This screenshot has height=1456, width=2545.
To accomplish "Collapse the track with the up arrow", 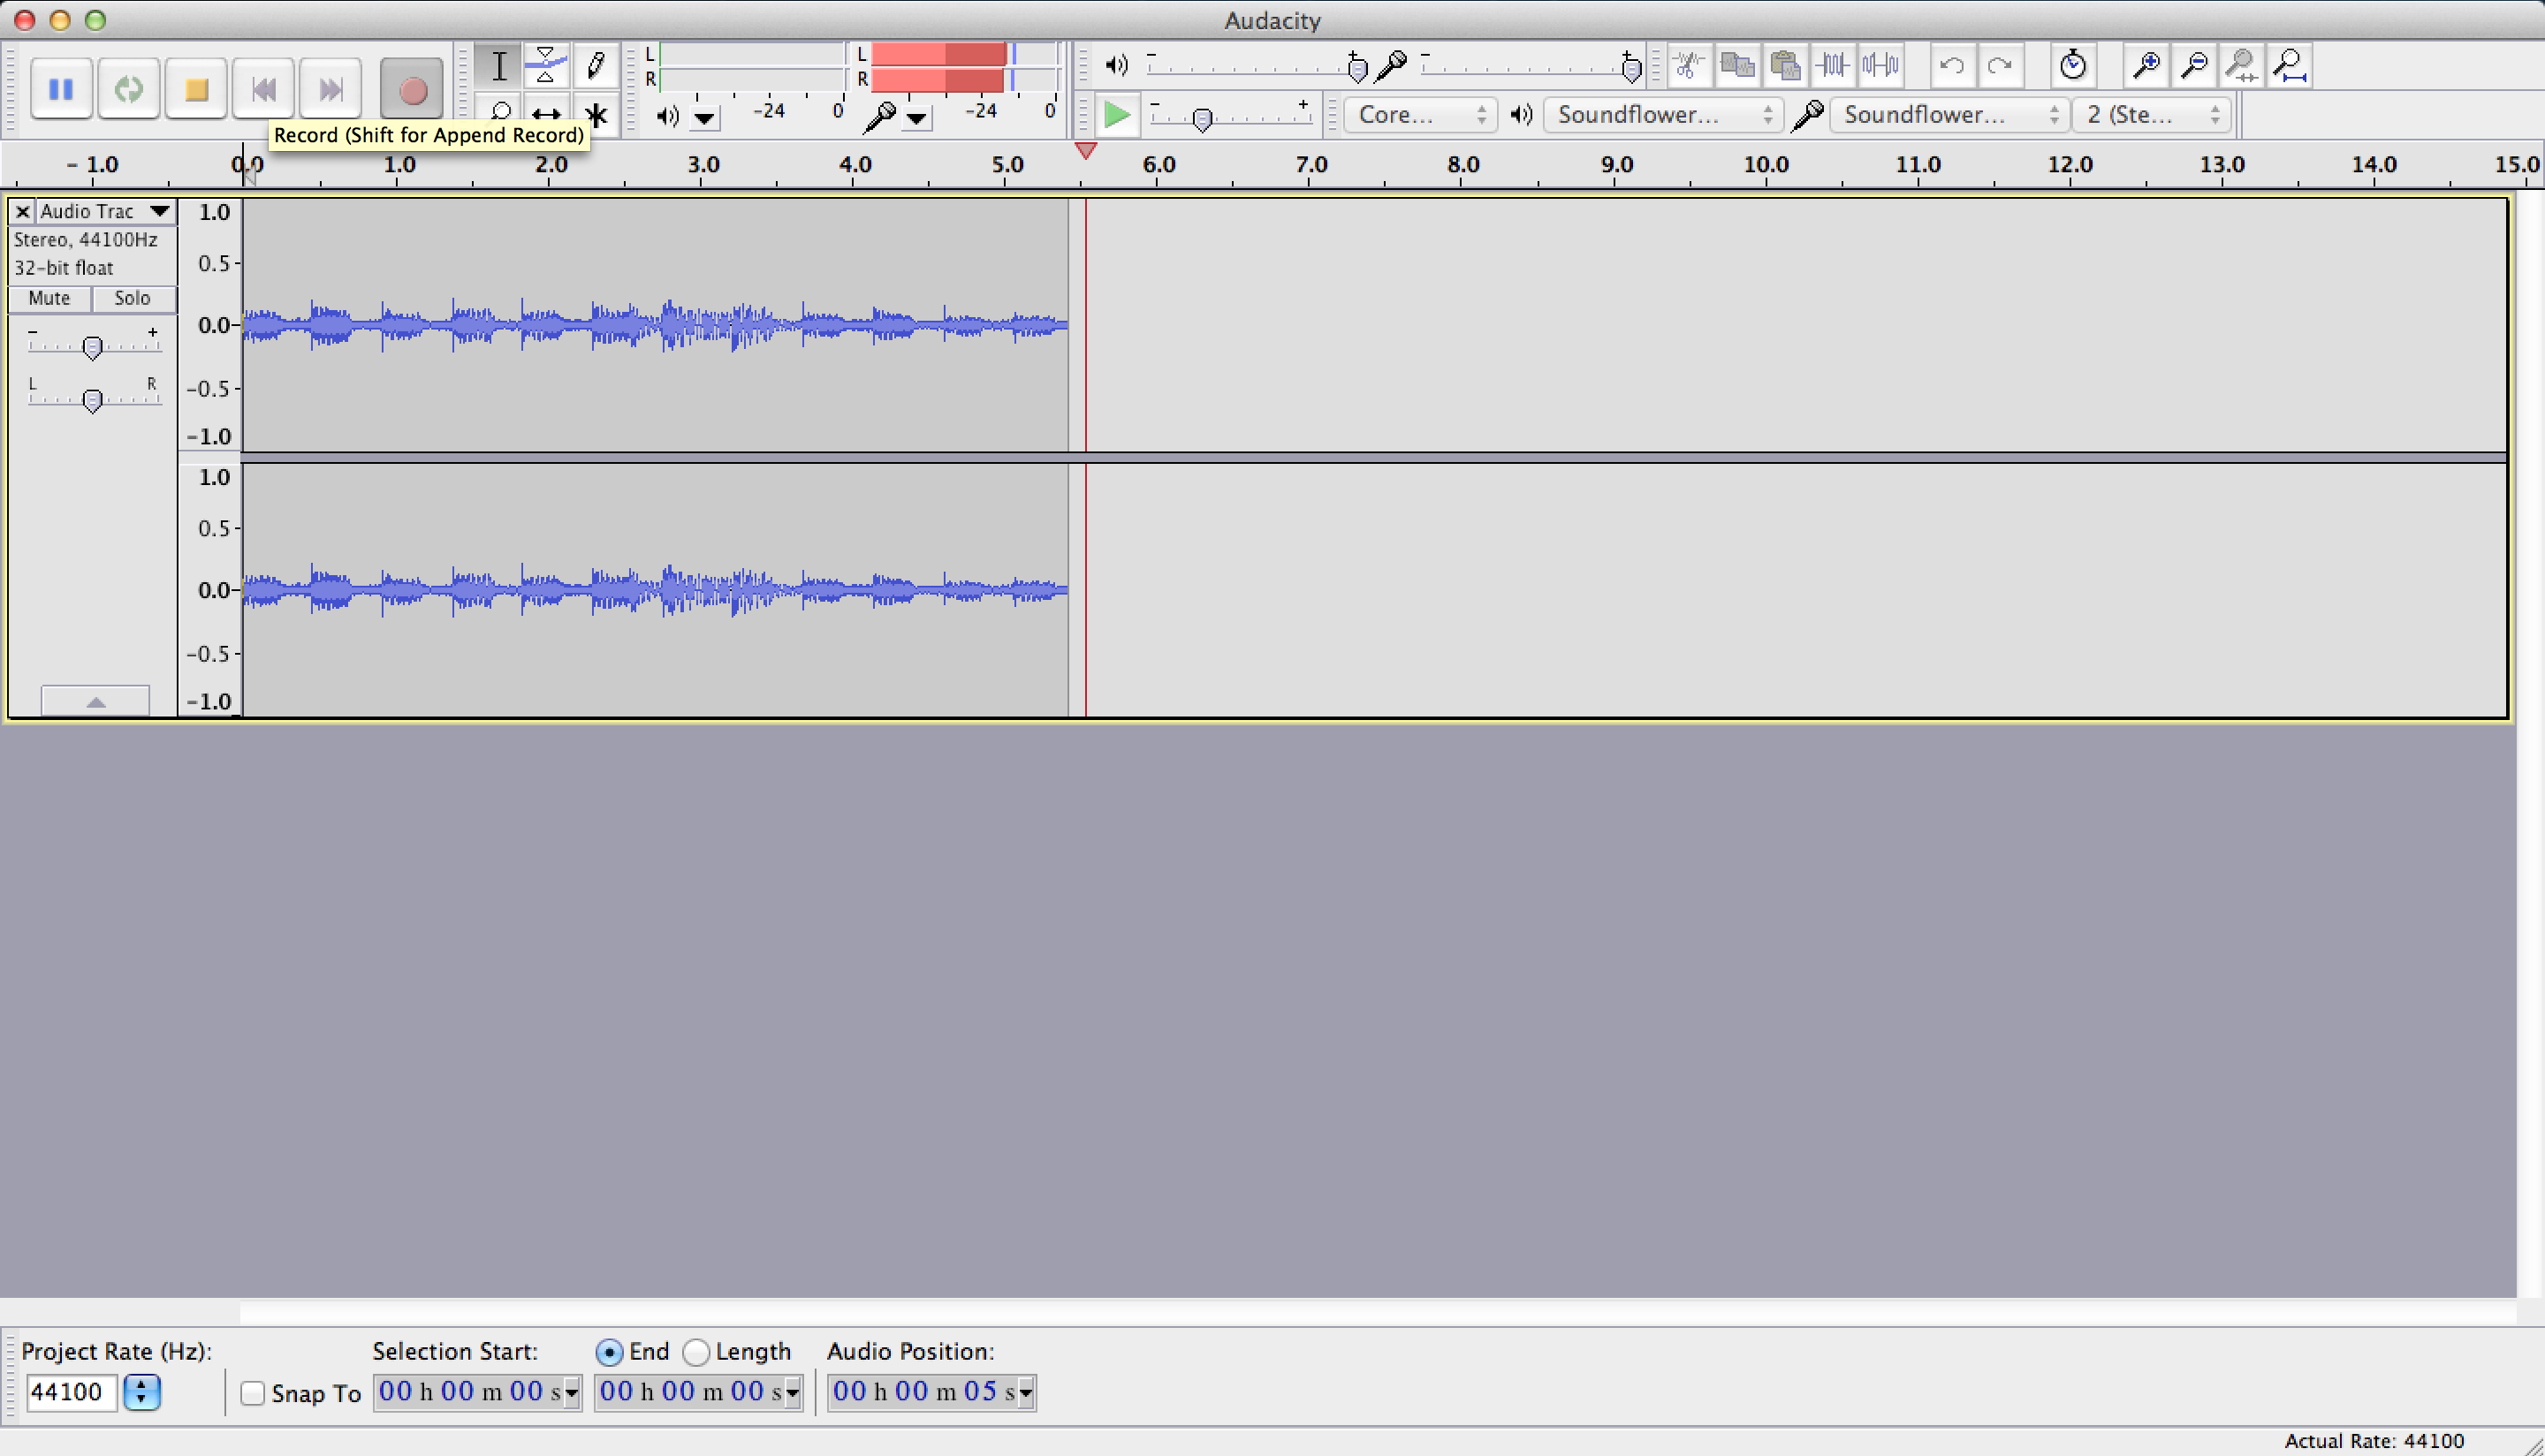I will [x=95, y=701].
